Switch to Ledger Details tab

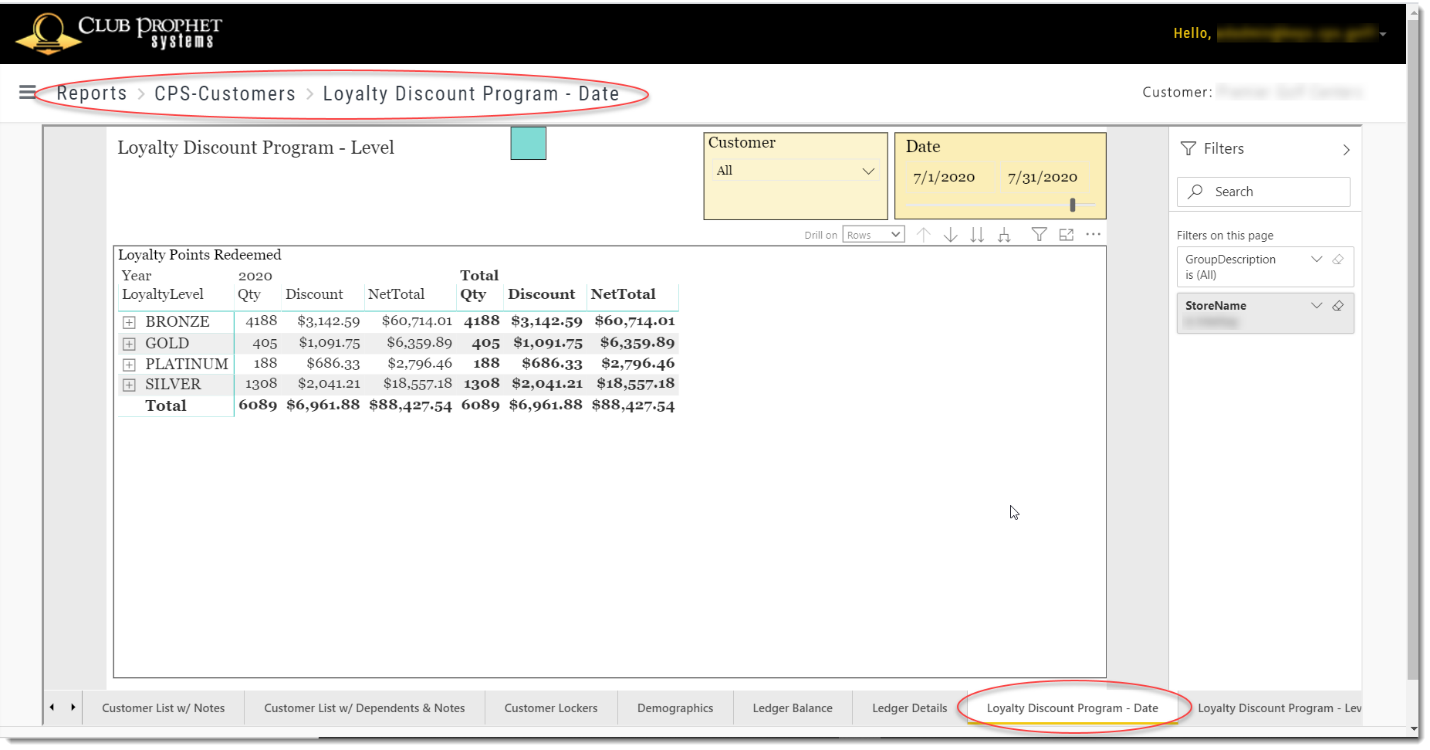910,708
